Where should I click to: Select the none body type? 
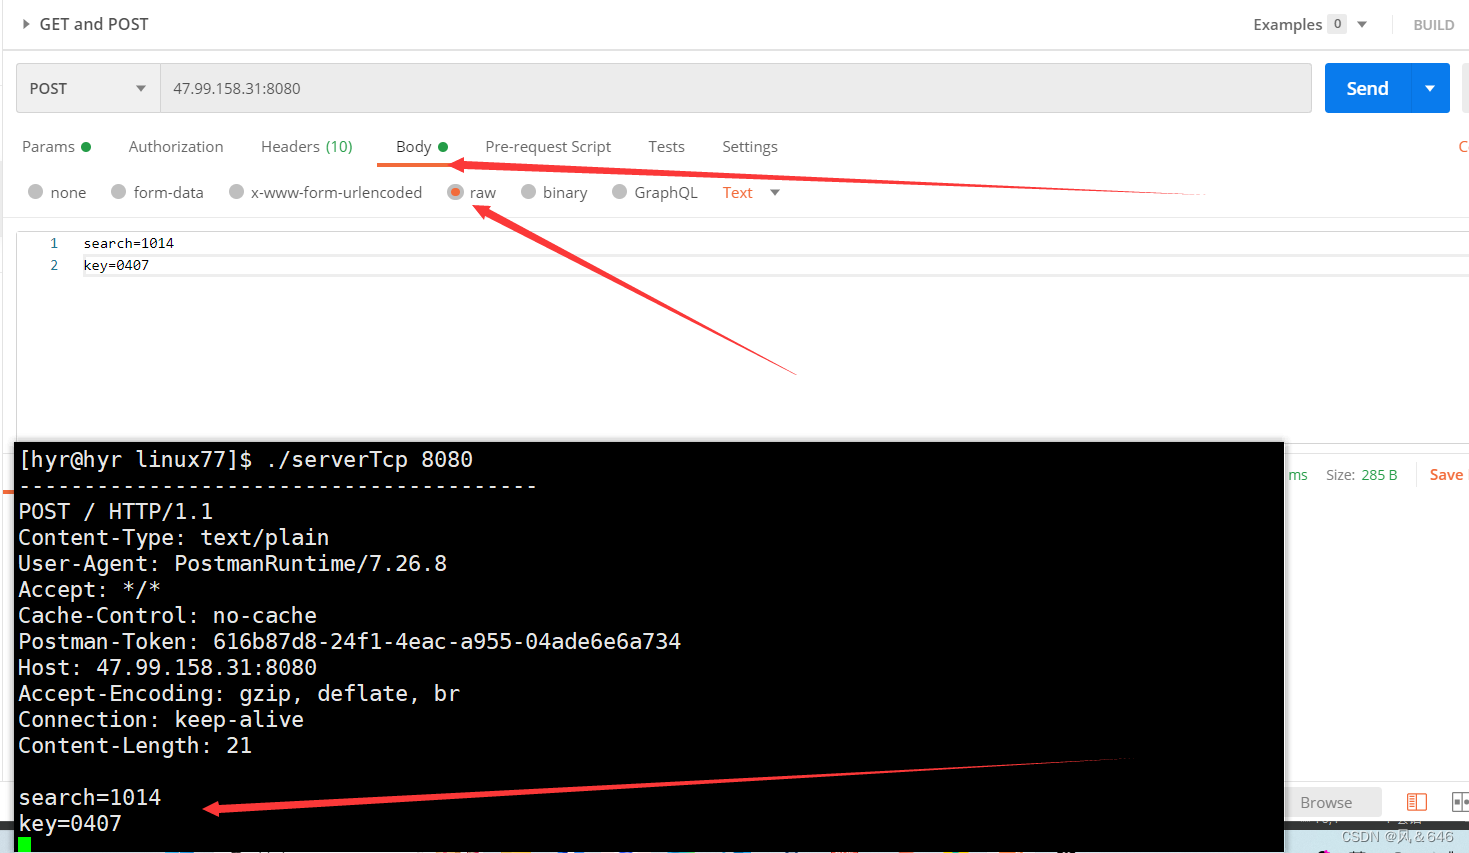click(x=57, y=192)
